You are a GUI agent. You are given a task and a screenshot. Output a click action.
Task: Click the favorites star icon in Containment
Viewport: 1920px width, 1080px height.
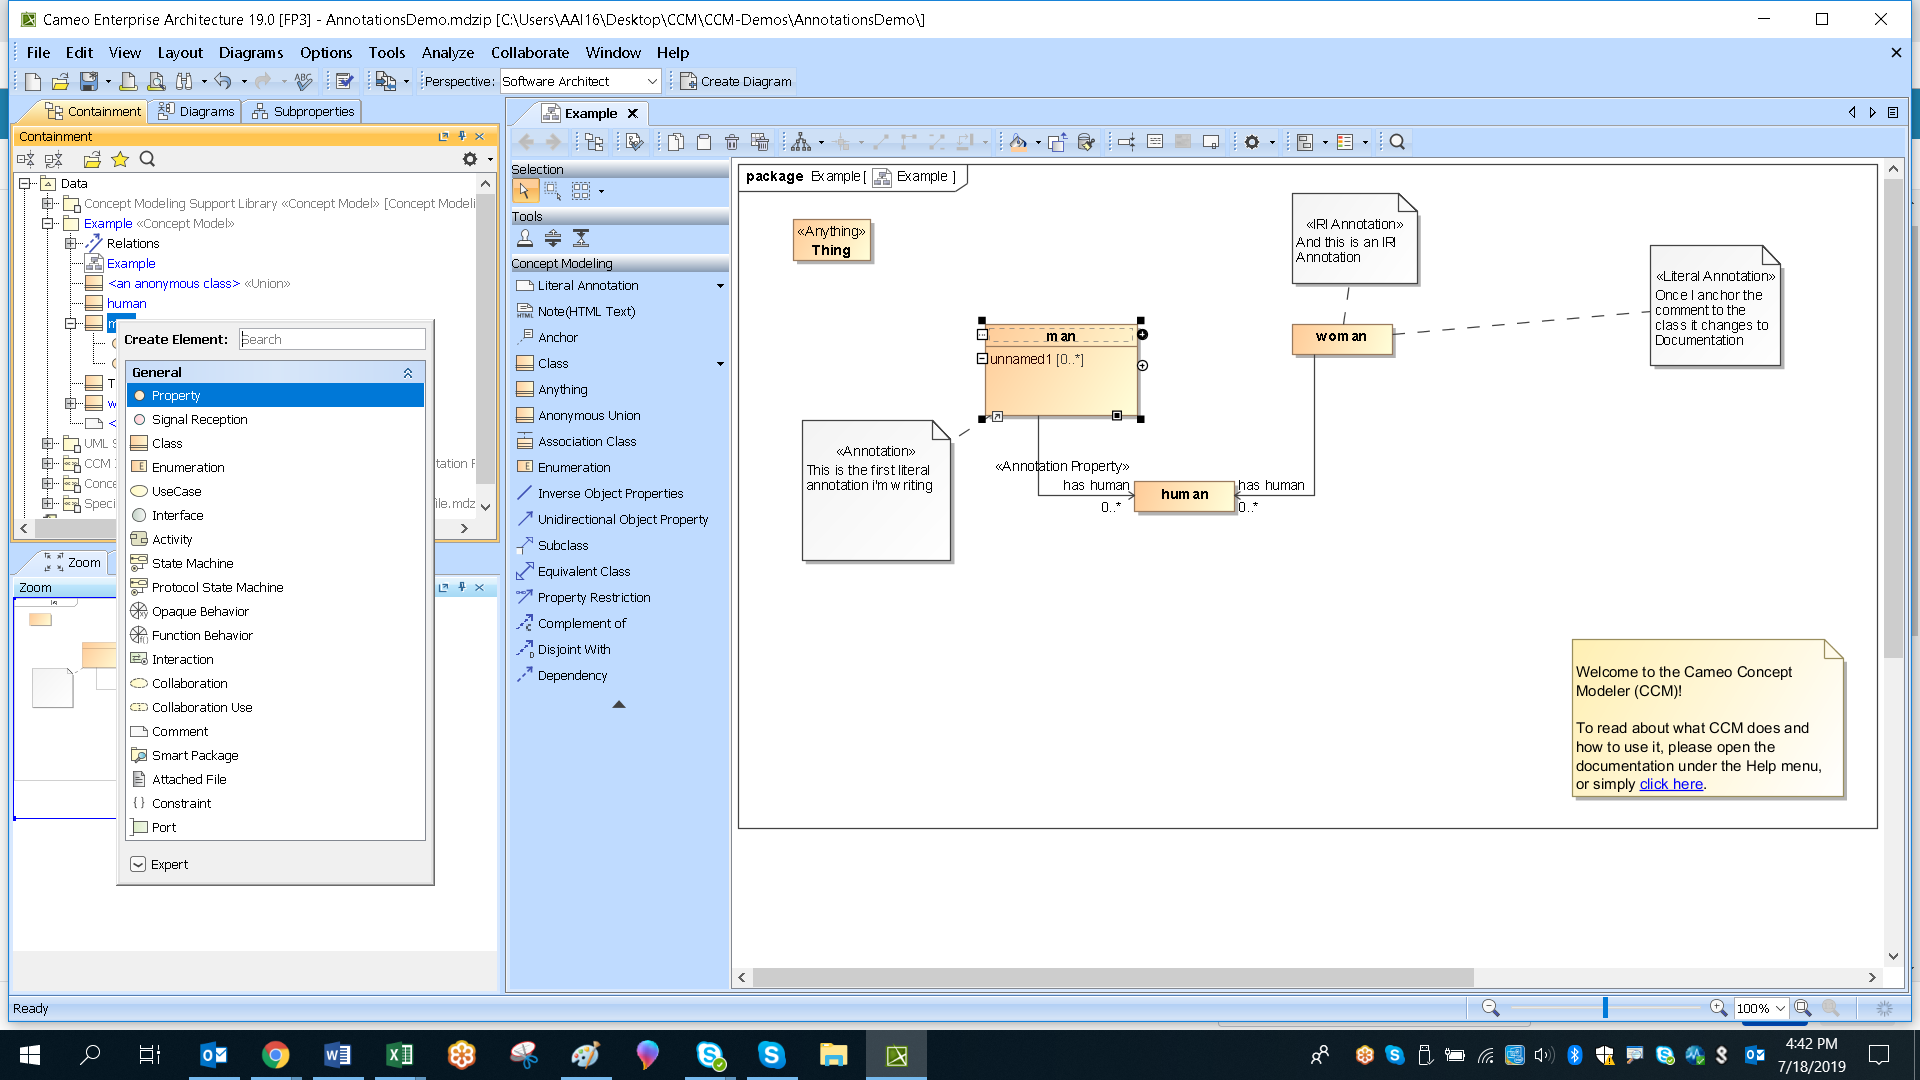coord(120,159)
